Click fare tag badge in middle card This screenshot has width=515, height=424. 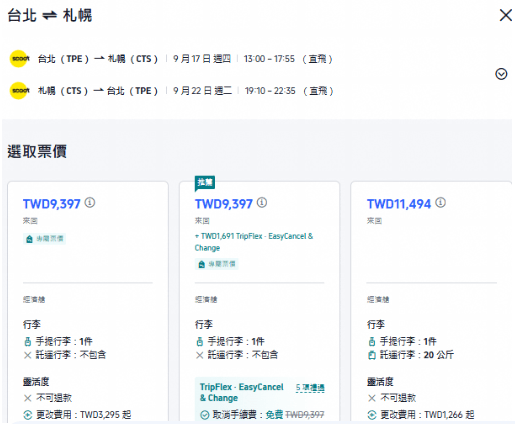point(216,264)
